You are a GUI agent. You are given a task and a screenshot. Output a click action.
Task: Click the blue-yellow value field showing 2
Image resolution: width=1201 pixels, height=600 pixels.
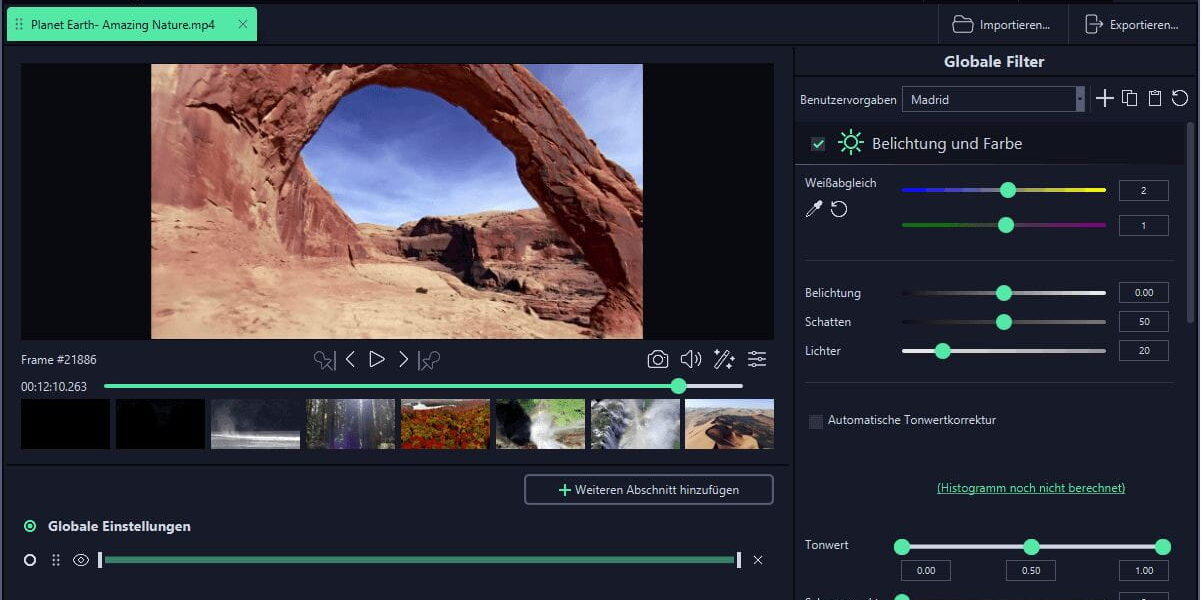pos(1144,190)
